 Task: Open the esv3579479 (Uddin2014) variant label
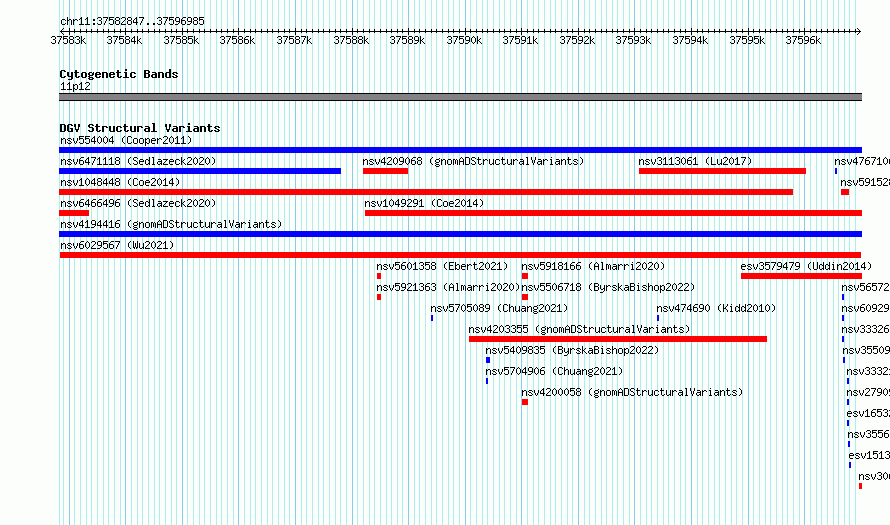(x=806, y=266)
